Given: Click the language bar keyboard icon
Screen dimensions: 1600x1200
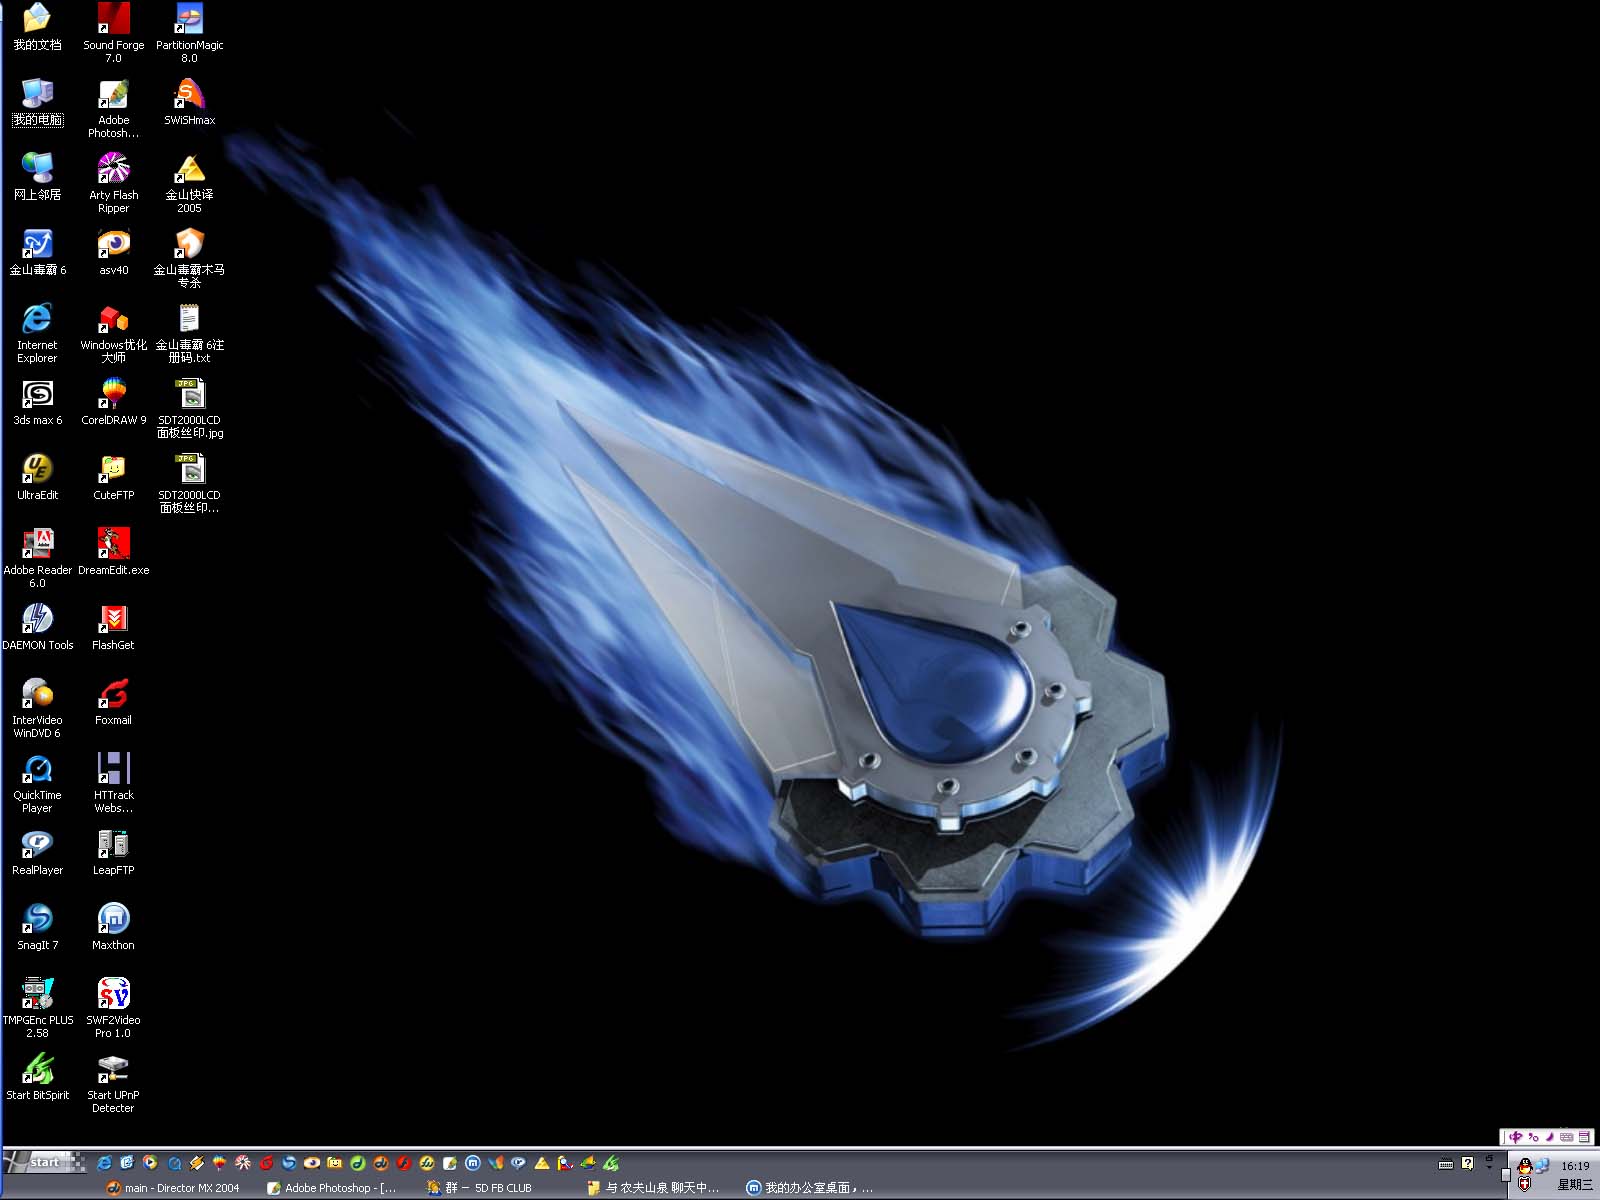Looking at the screenshot, I should (1446, 1164).
